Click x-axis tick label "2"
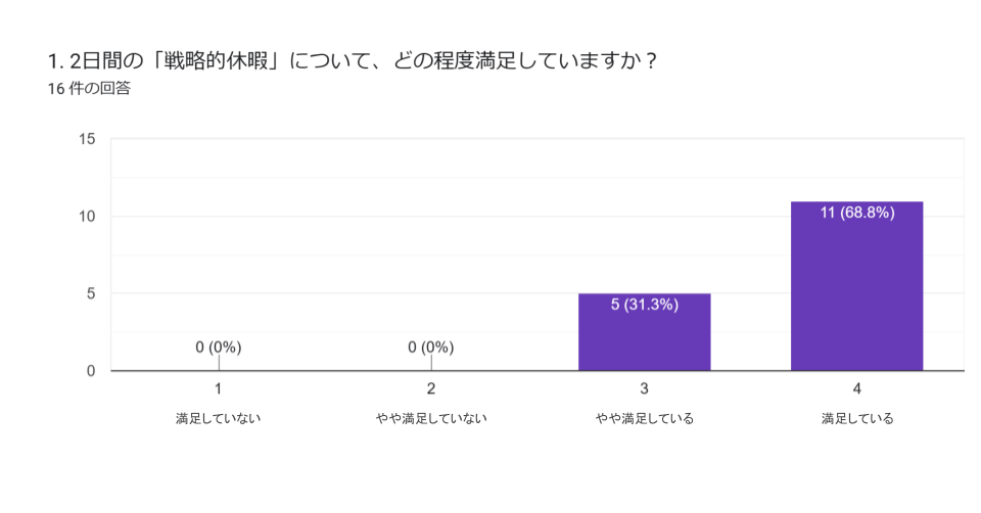Image resolution: width=981 pixels, height=513 pixels. click(431, 388)
